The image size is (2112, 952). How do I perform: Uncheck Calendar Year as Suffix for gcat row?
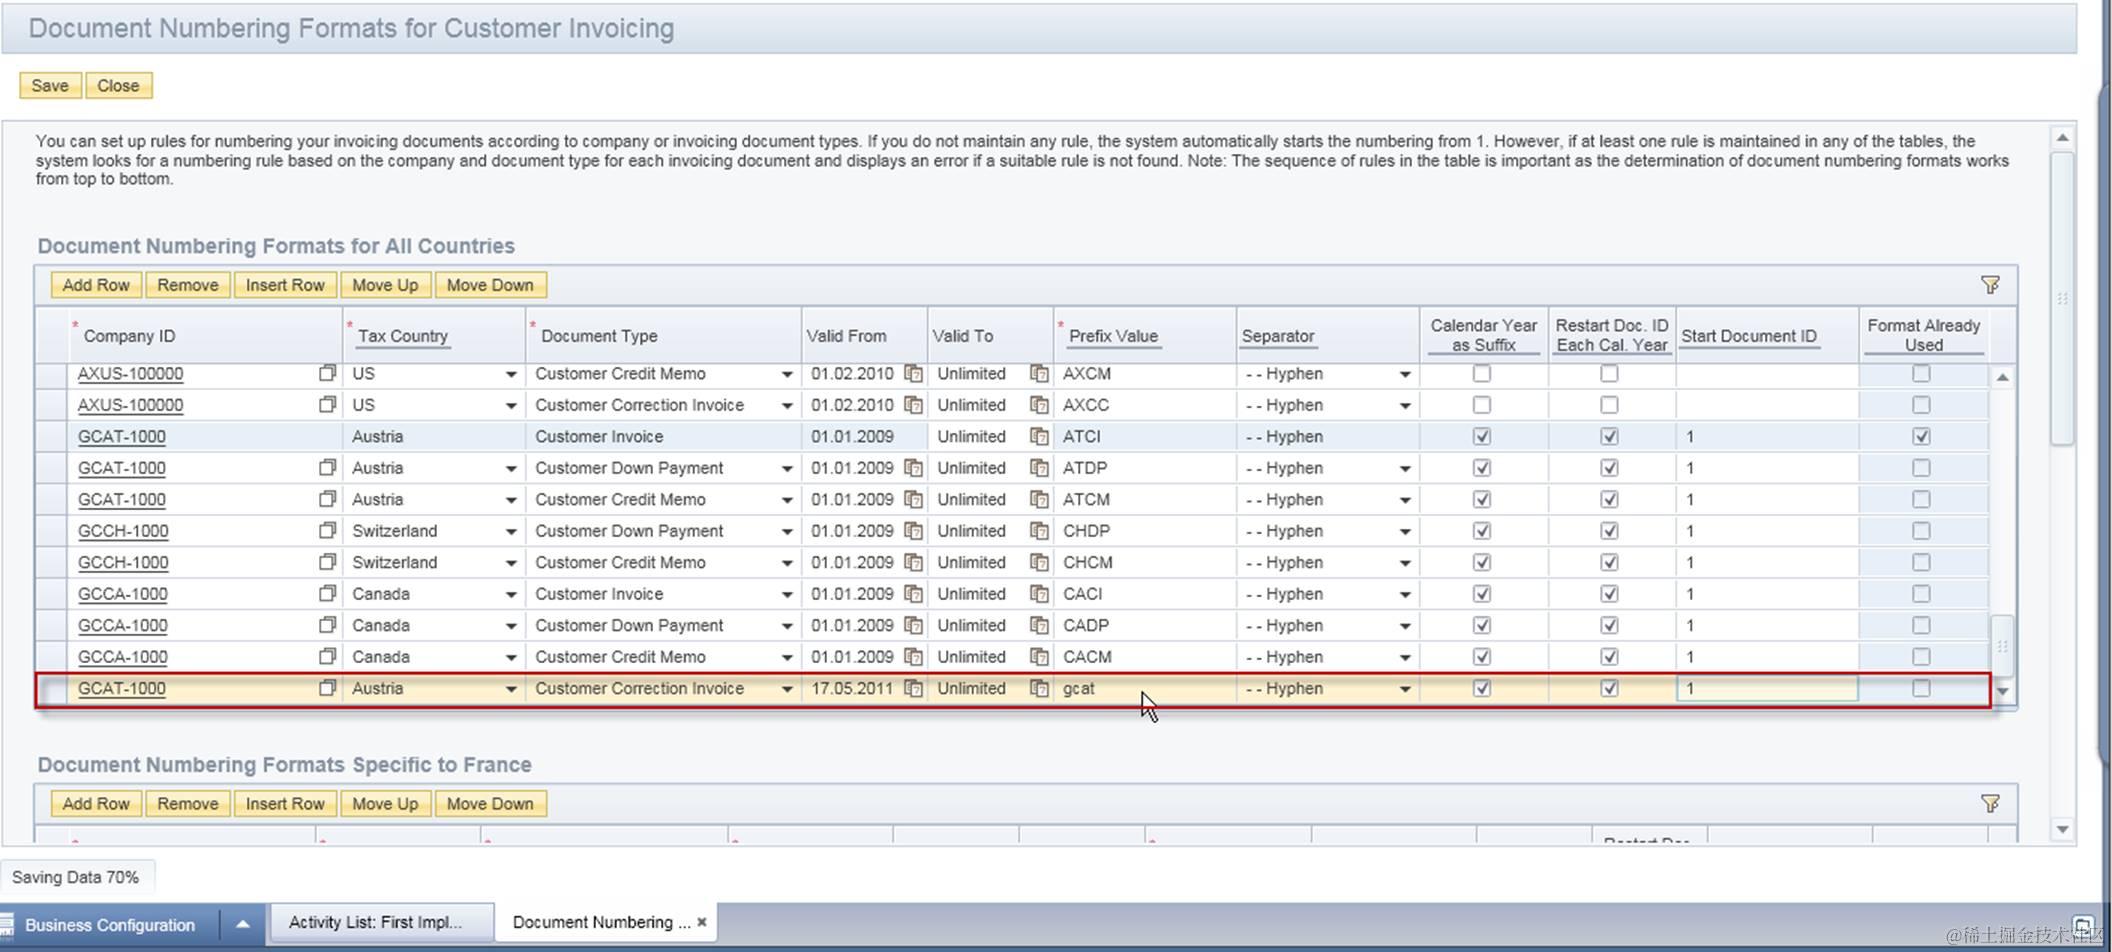1482,688
